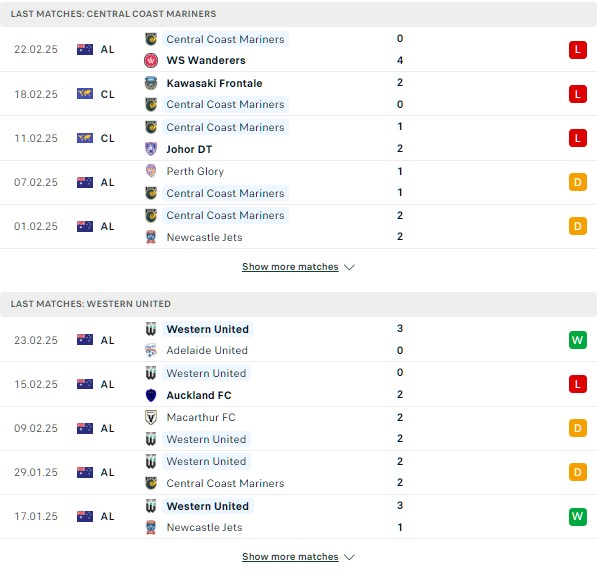Click AL league label for 07.02.25 match

[x=107, y=182]
